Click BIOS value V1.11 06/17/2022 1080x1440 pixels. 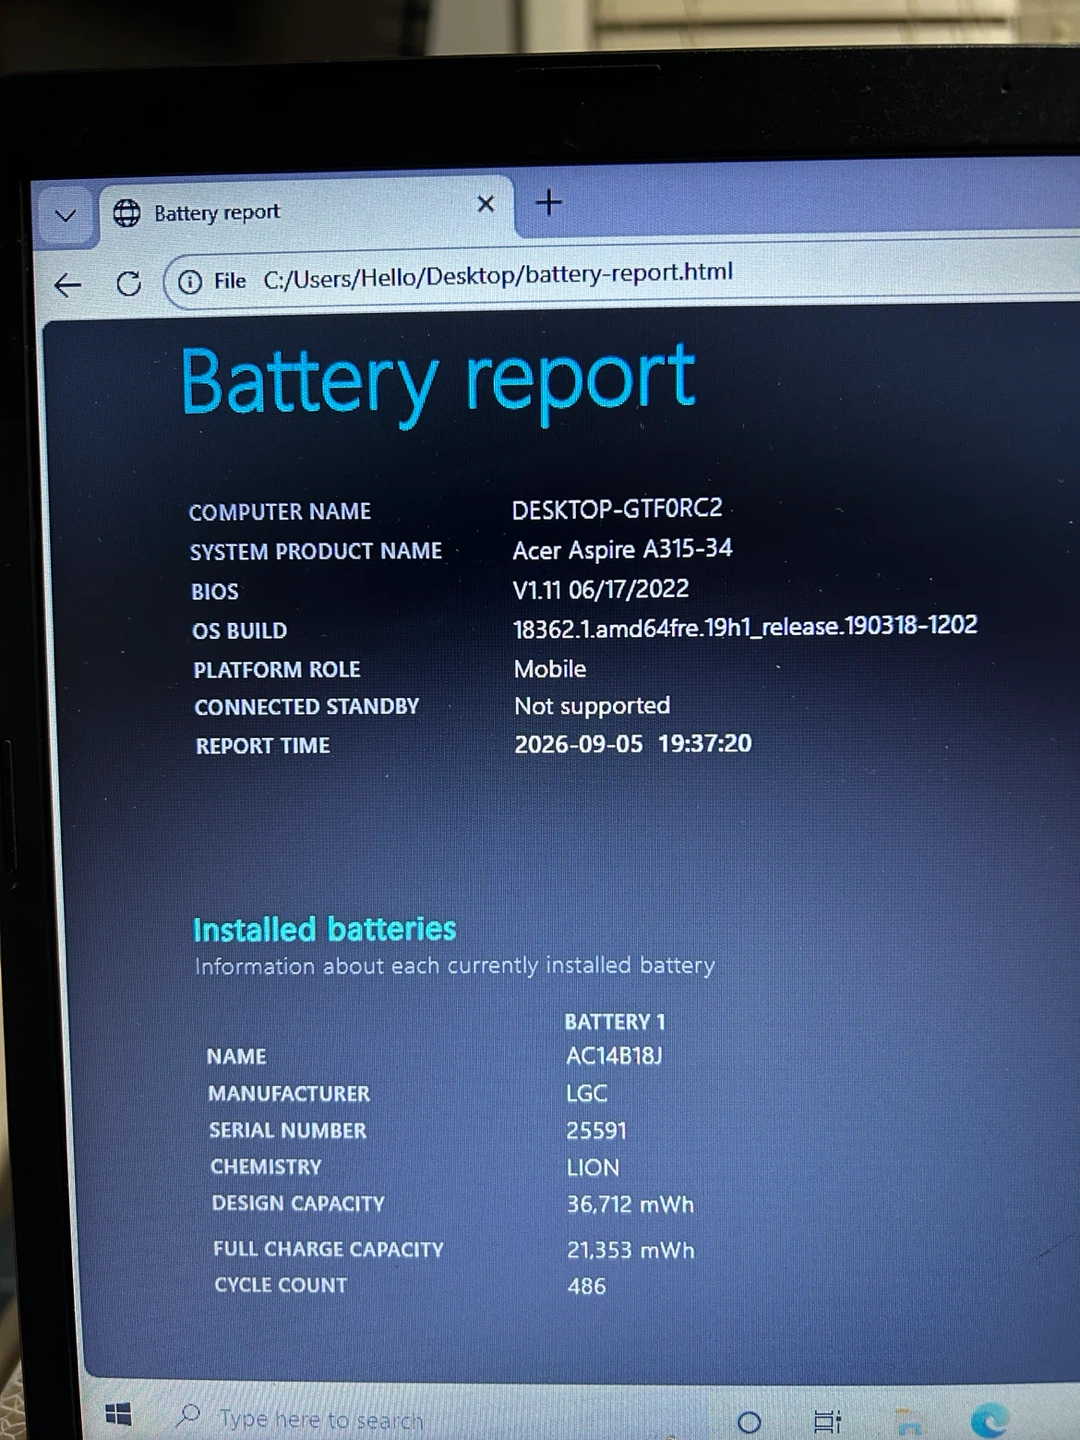tap(601, 589)
